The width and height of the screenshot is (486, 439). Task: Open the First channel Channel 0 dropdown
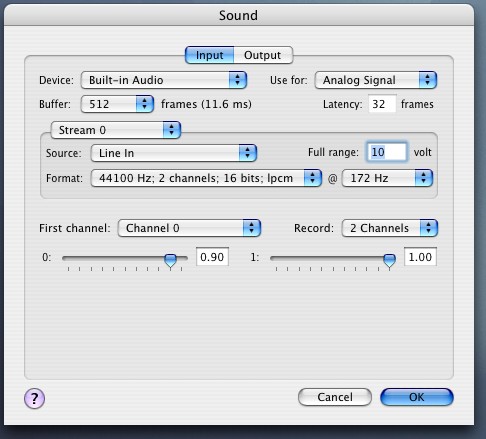[x=189, y=228]
